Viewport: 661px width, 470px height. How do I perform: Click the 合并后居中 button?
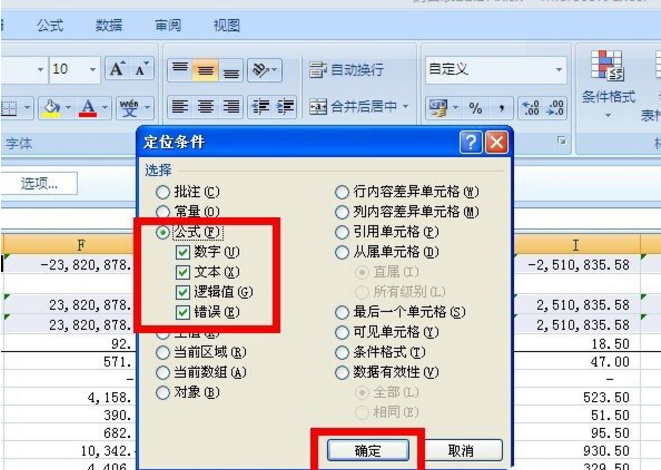[x=354, y=107]
